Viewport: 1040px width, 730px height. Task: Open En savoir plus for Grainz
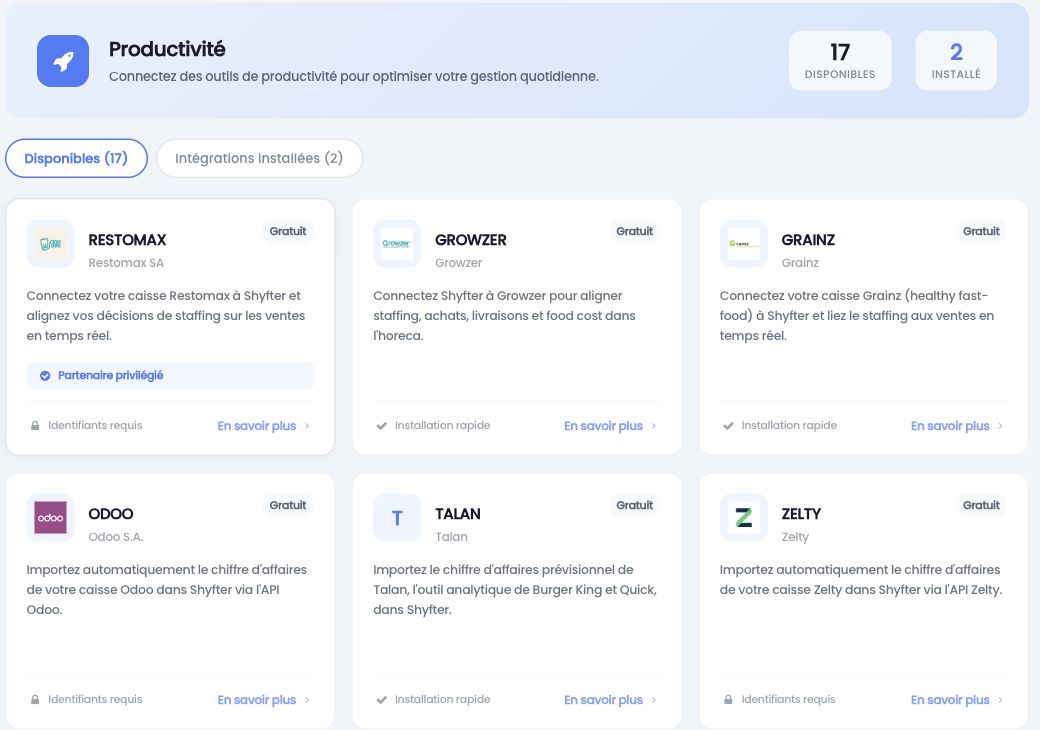point(950,426)
